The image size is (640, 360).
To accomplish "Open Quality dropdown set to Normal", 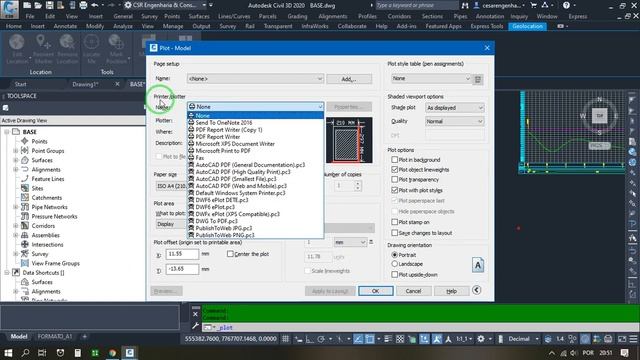I will tap(455, 121).
